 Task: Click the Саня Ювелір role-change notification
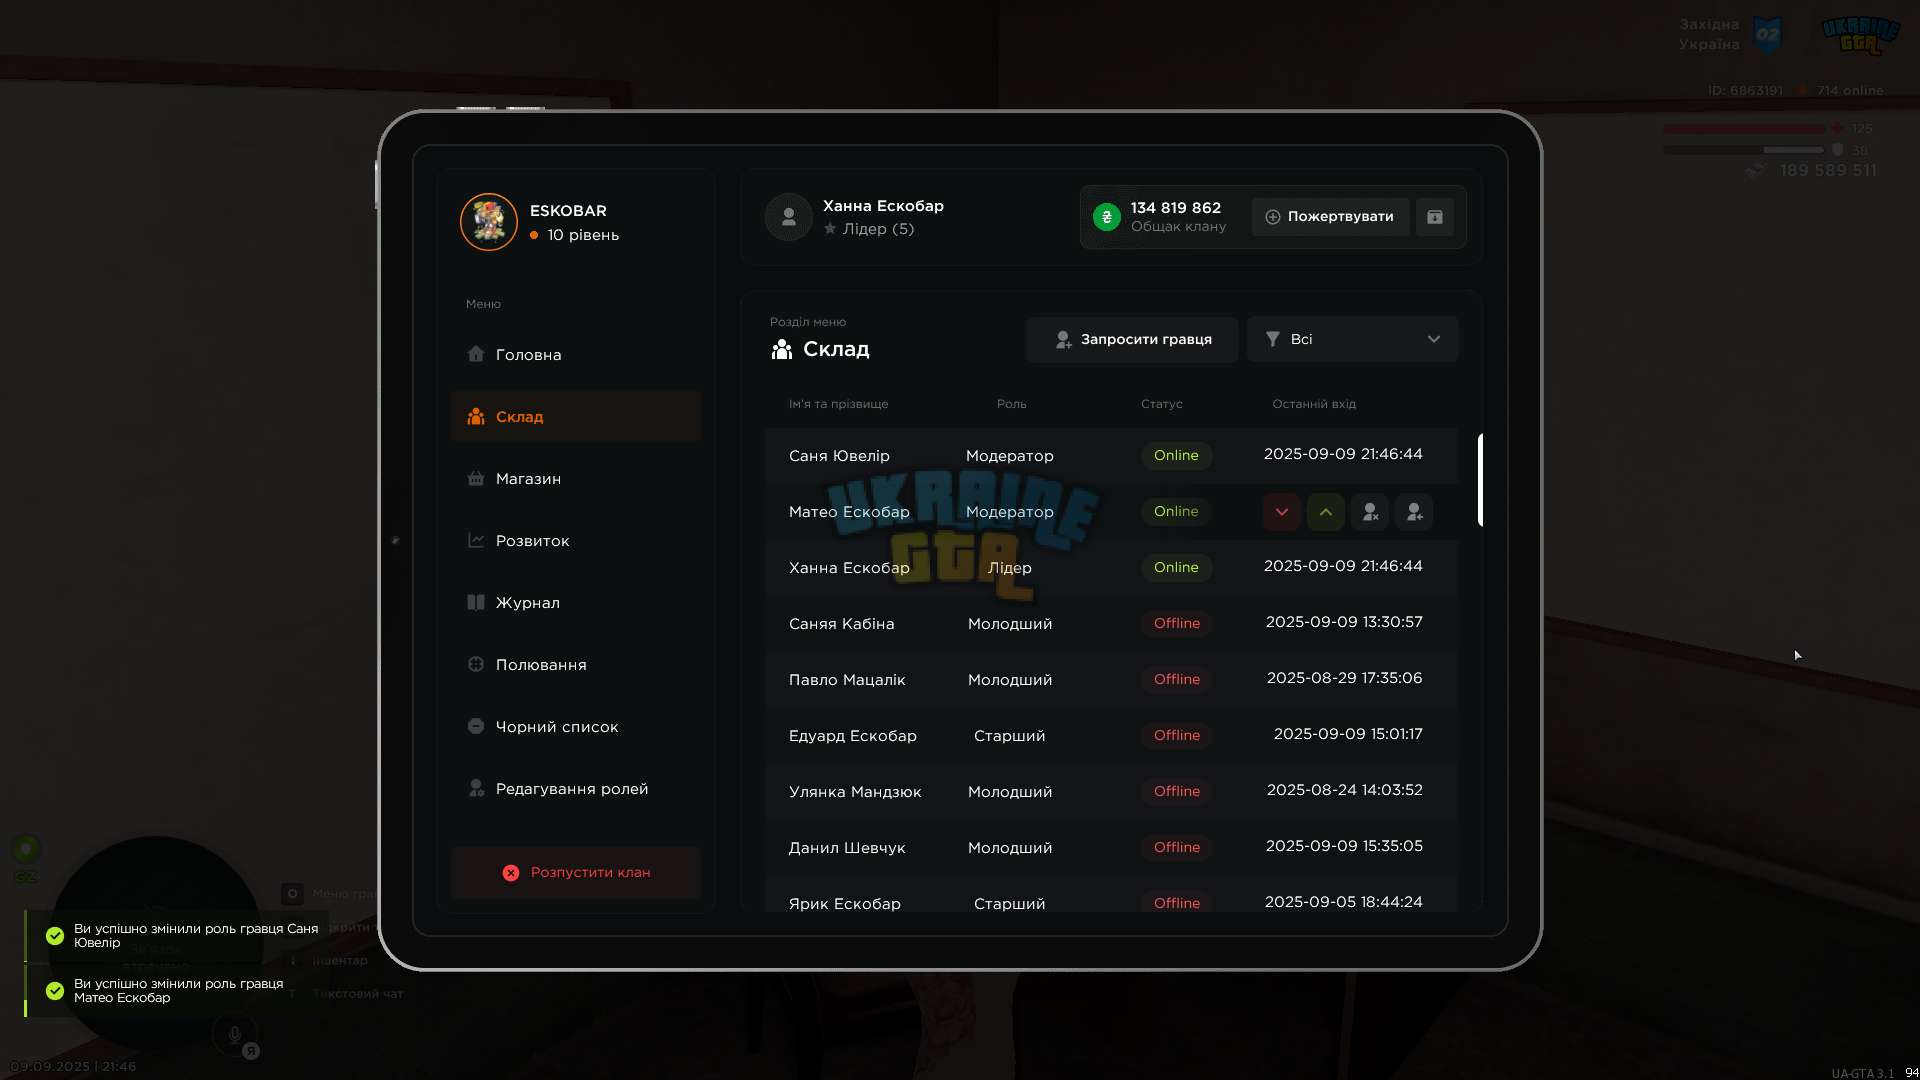(x=176, y=936)
